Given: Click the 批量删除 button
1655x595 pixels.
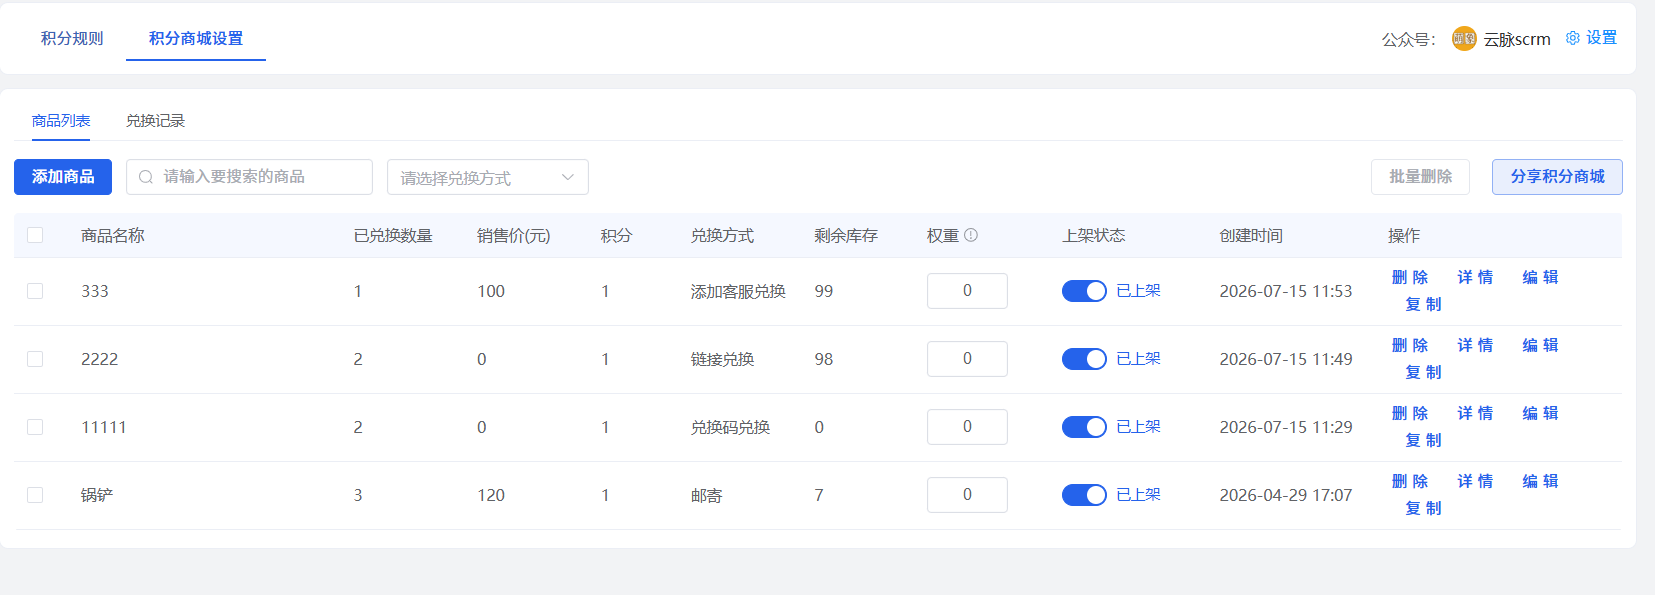Looking at the screenshot, I should [1420, 177].
